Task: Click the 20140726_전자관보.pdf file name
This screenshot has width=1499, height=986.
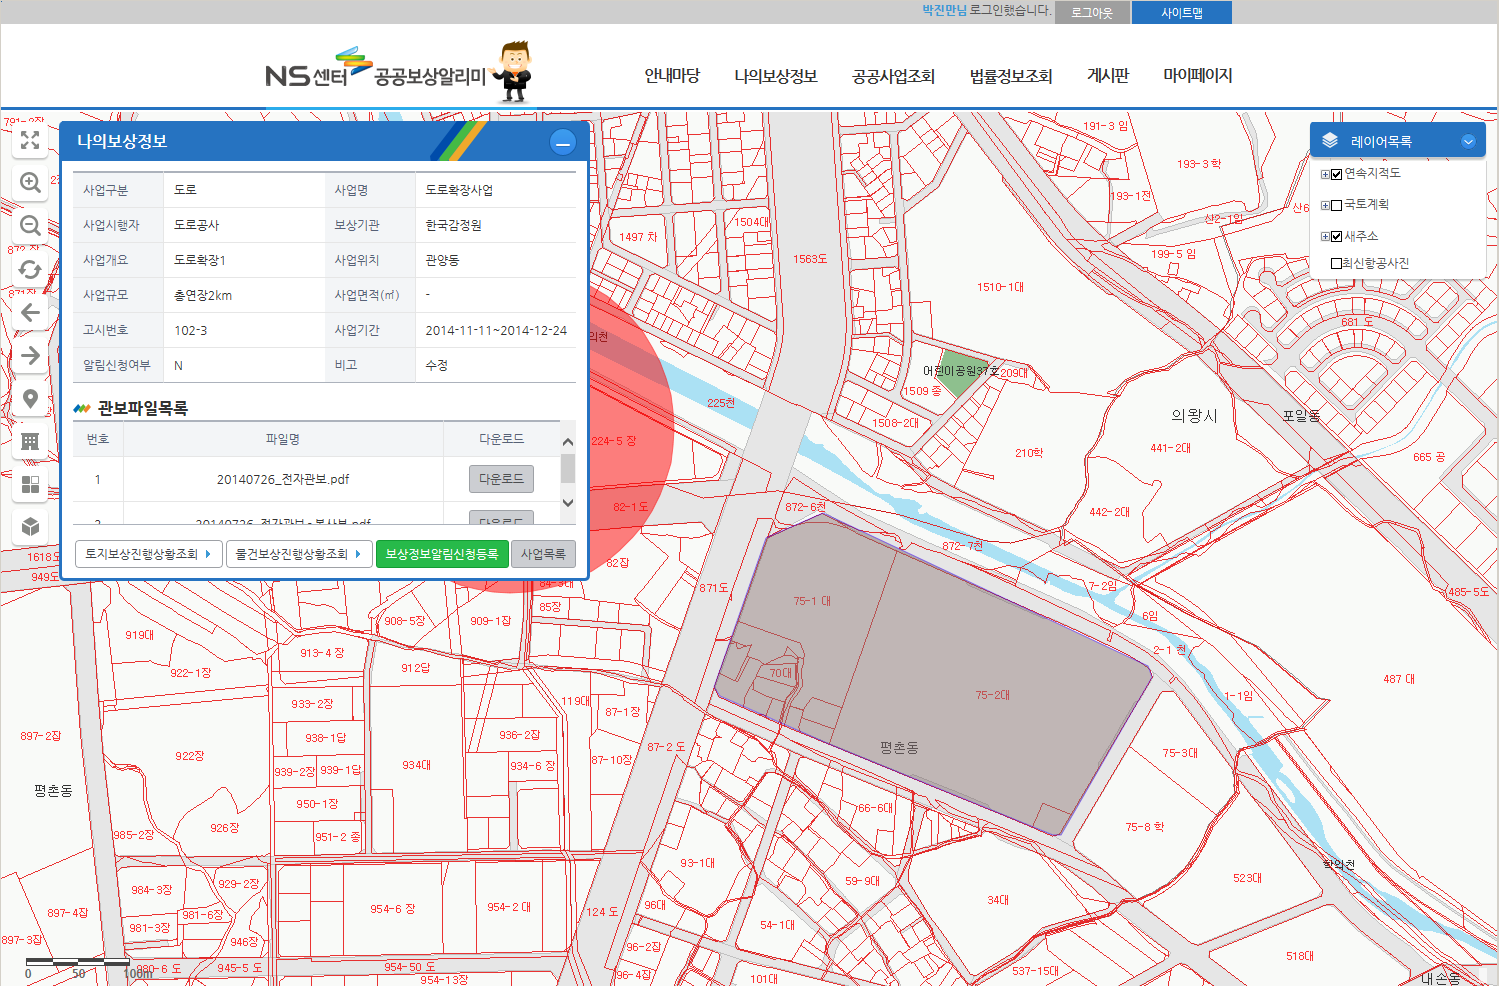Action: pyautogui.click(x=283, y=479)
